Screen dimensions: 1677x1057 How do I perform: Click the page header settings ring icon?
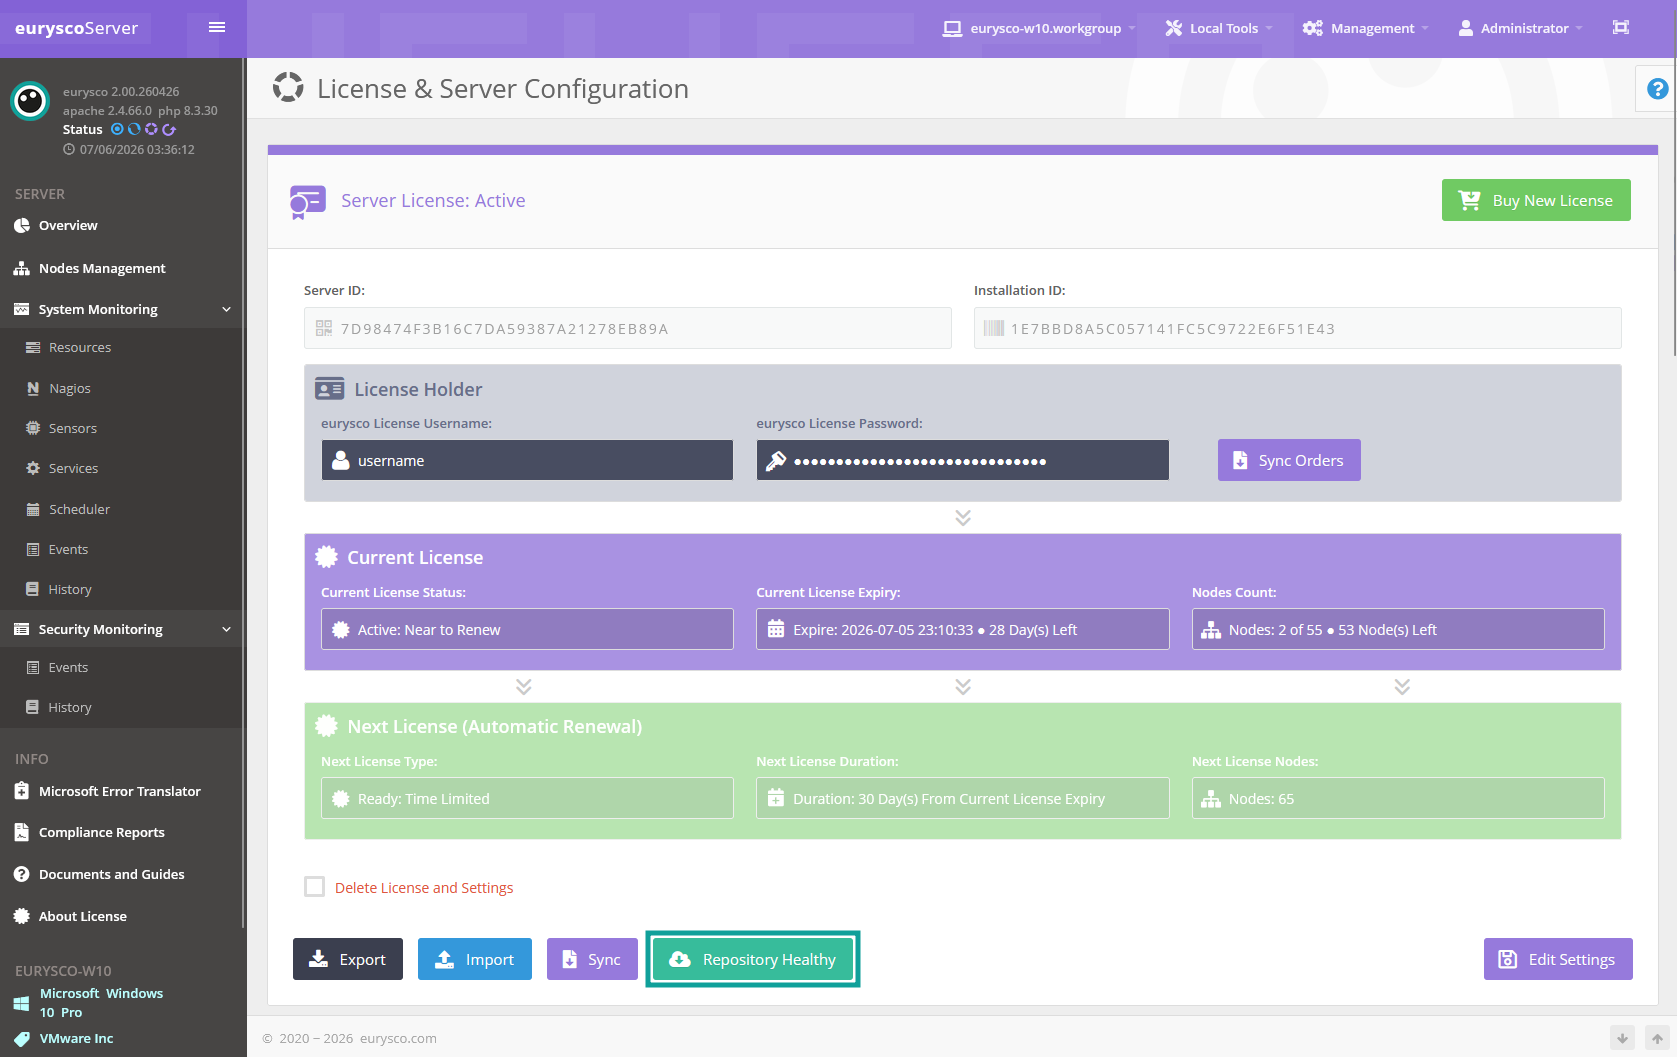[288, 88]
